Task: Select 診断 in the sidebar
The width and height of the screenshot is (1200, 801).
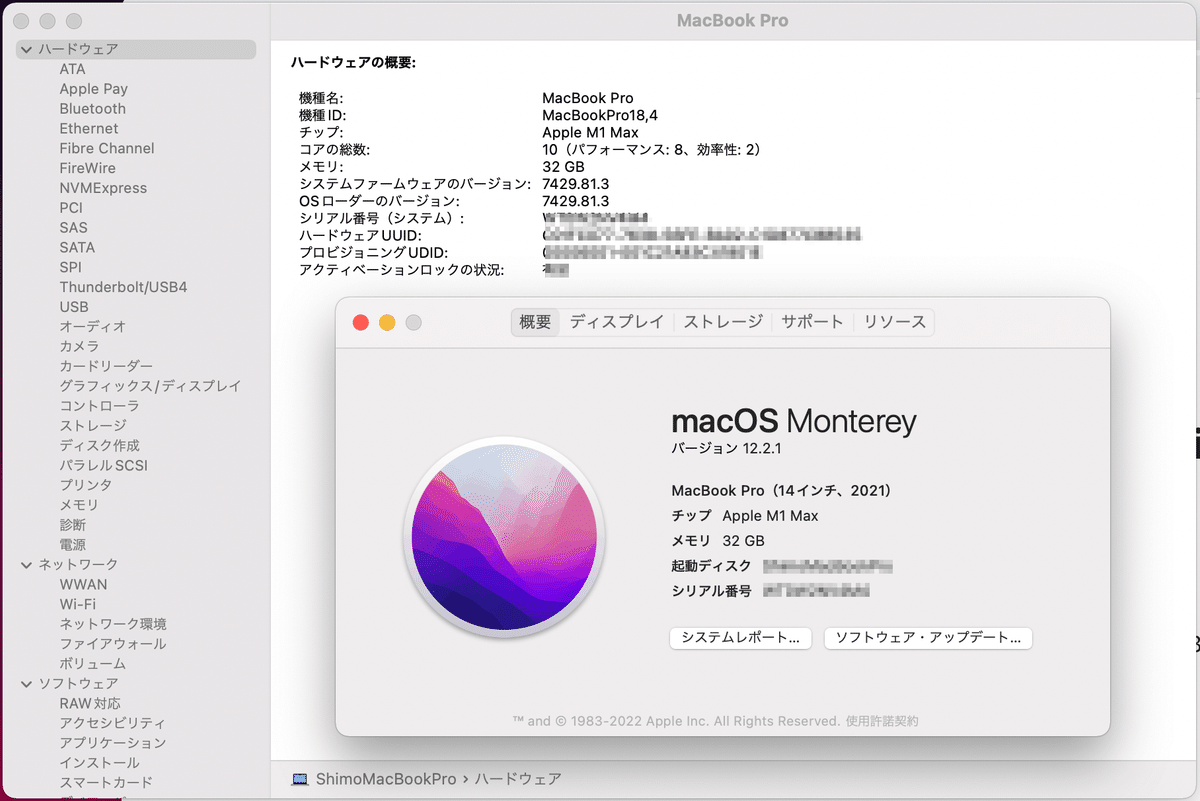Action: point(72,525)
